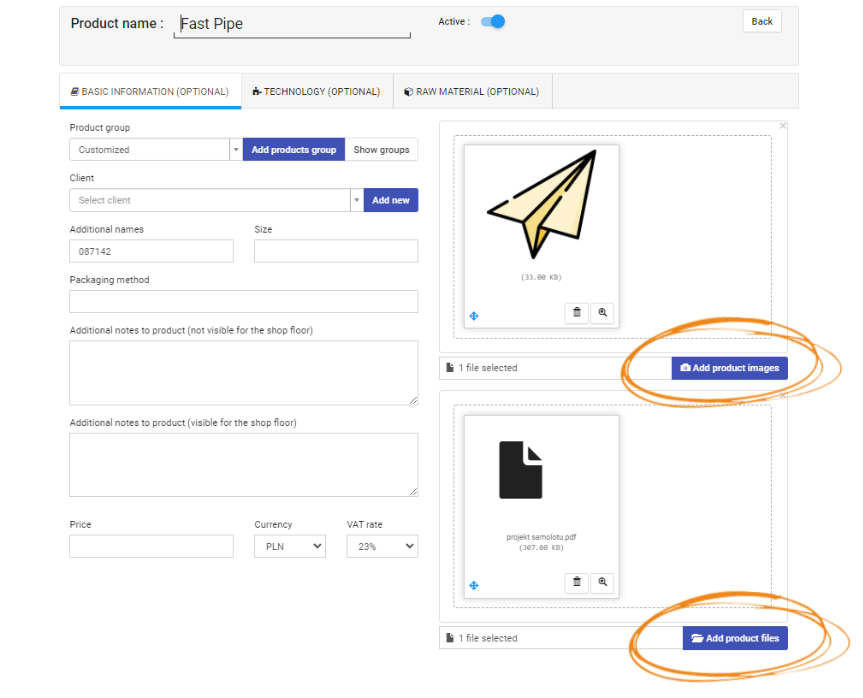This screenshot has width=863, height=698.
Task: Click the Price input field
Action: 151,546
